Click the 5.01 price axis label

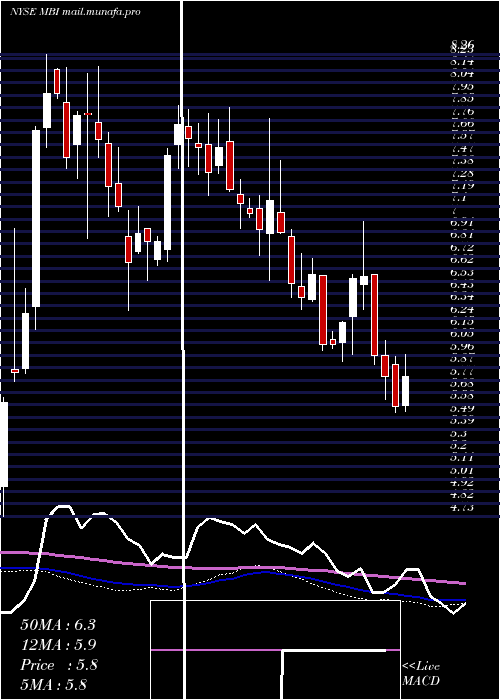(462, 471)
